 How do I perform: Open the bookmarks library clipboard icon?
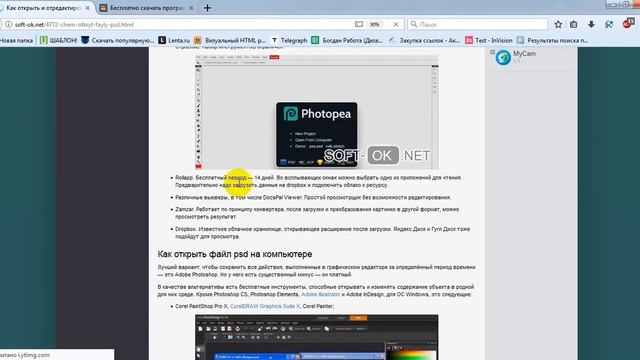point(573,24)
